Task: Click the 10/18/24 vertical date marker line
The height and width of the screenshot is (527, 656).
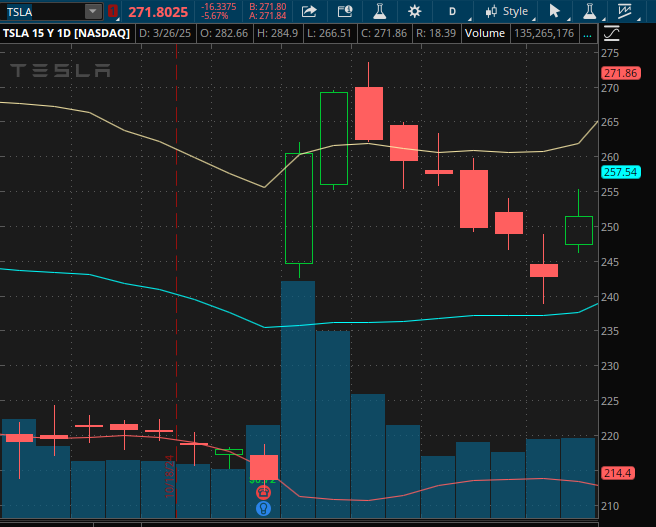Action: click(x=176, y=300)
